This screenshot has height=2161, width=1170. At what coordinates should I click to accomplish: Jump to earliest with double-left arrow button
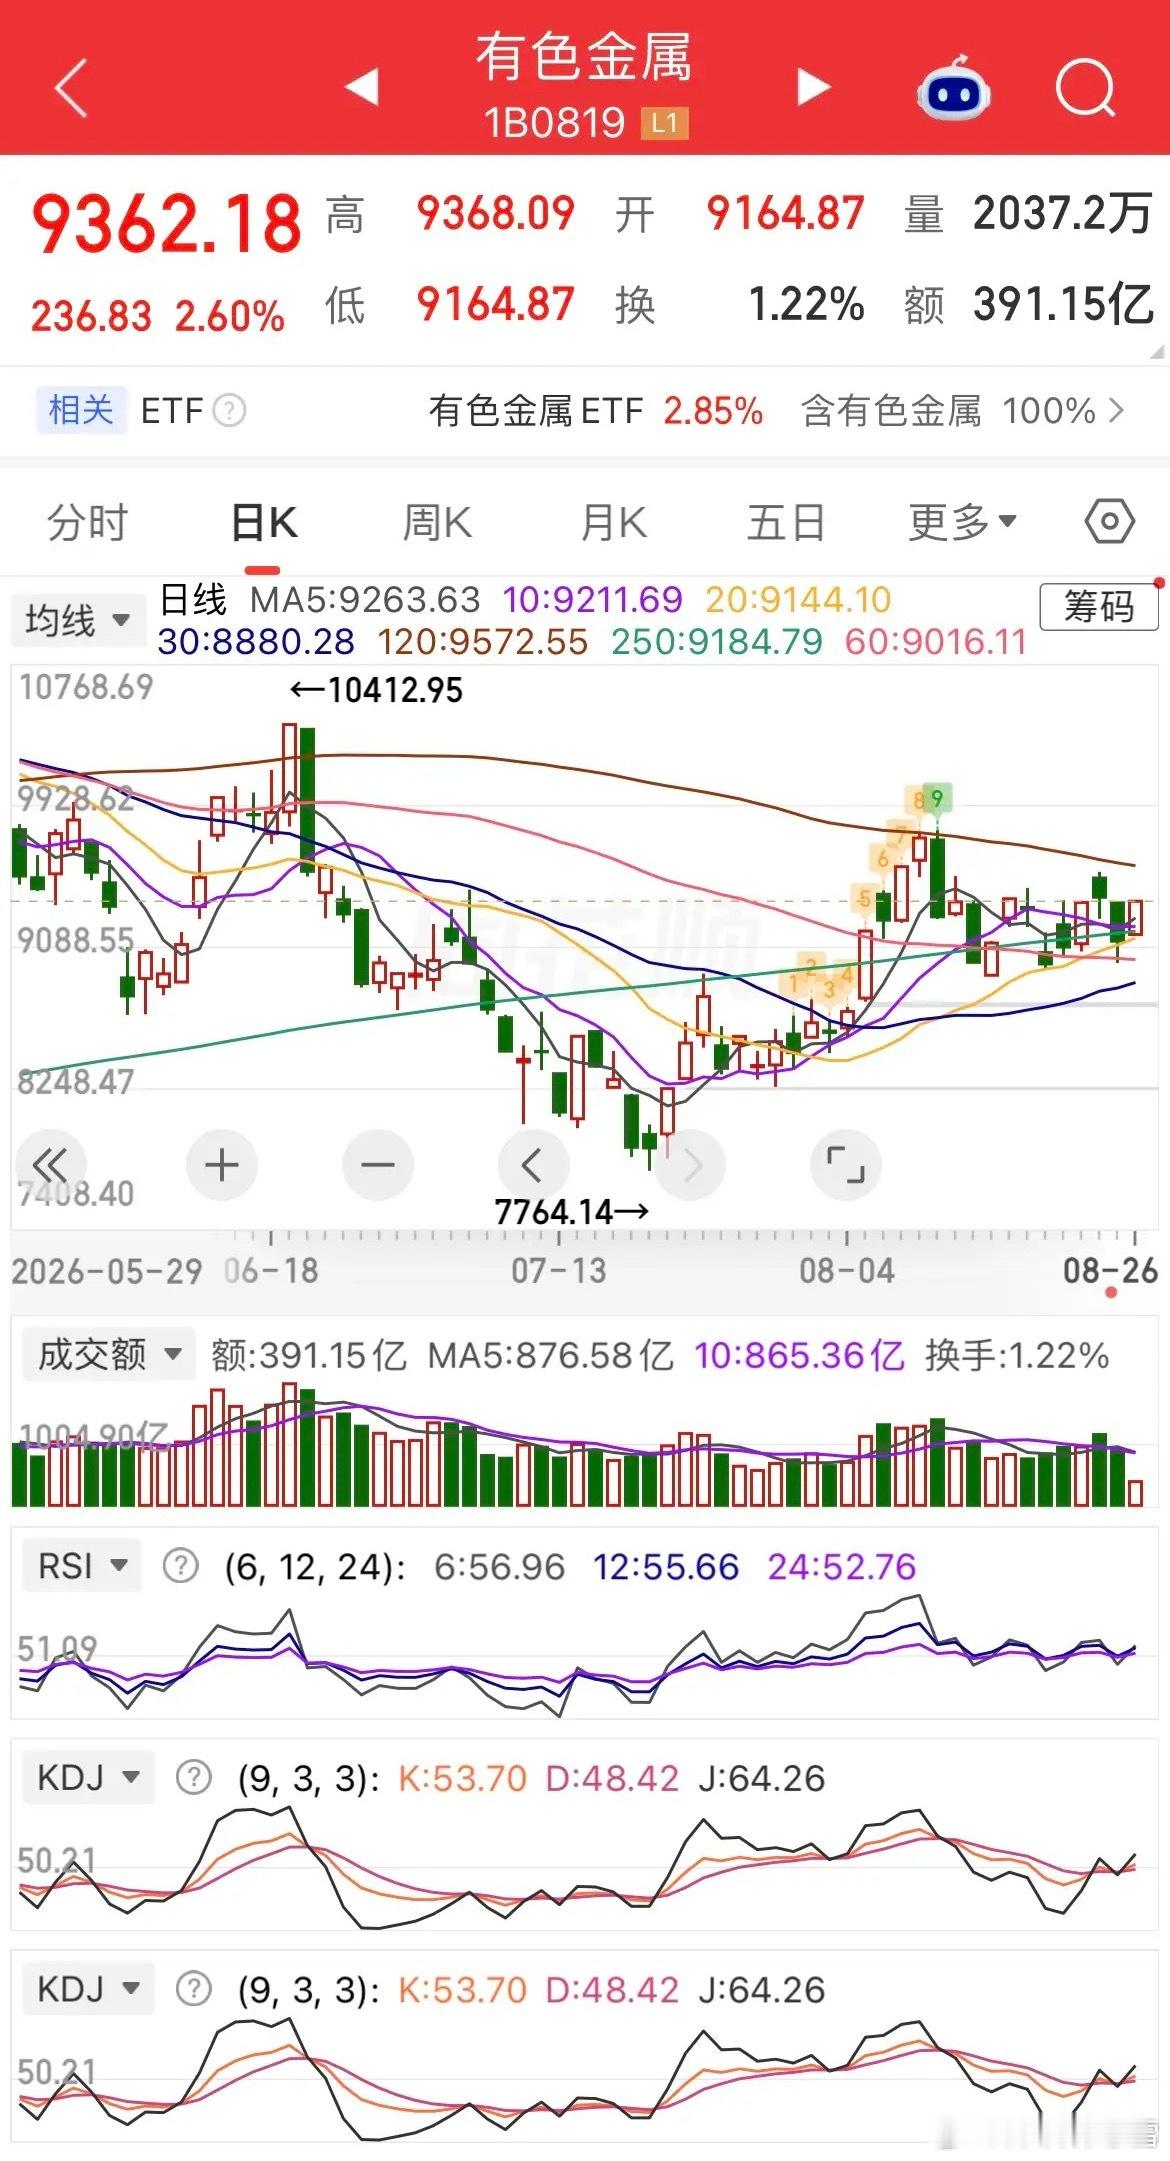50,1165
